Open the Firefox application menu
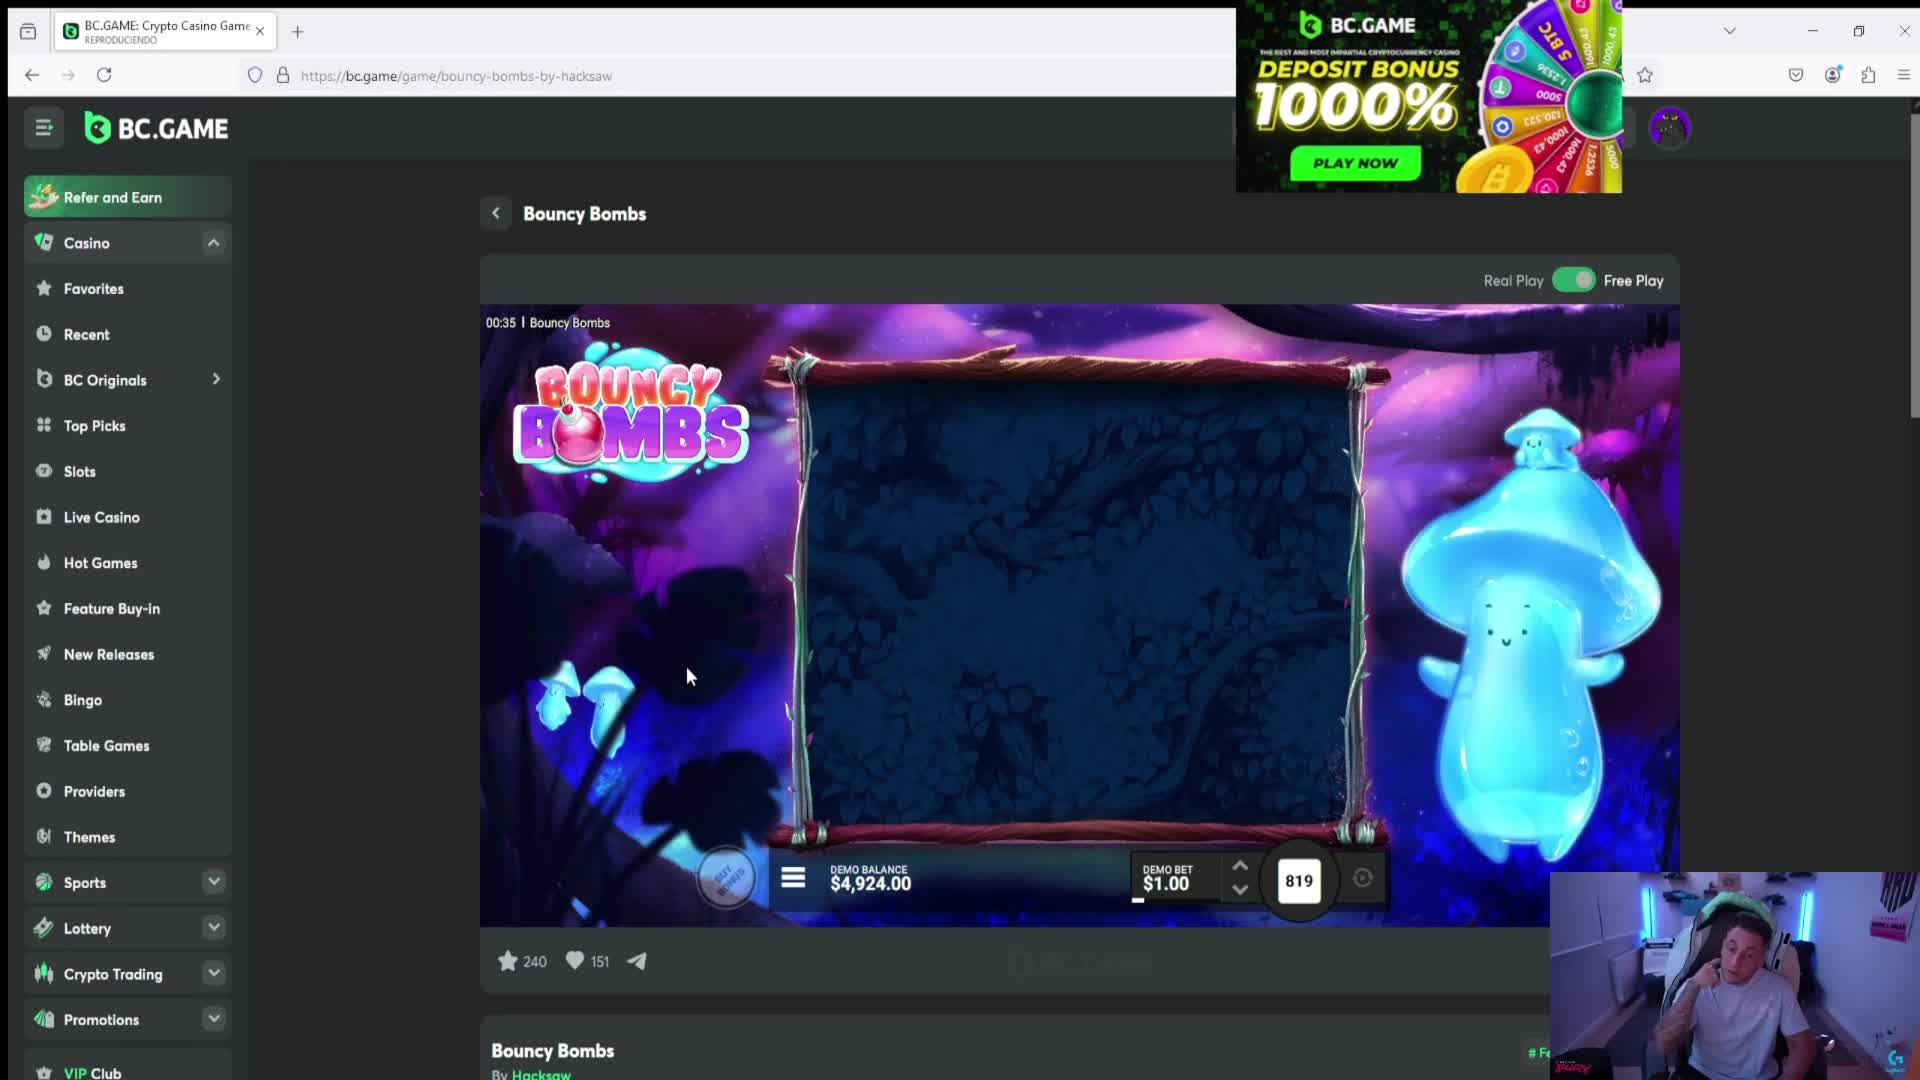 tap(1903, 75)
